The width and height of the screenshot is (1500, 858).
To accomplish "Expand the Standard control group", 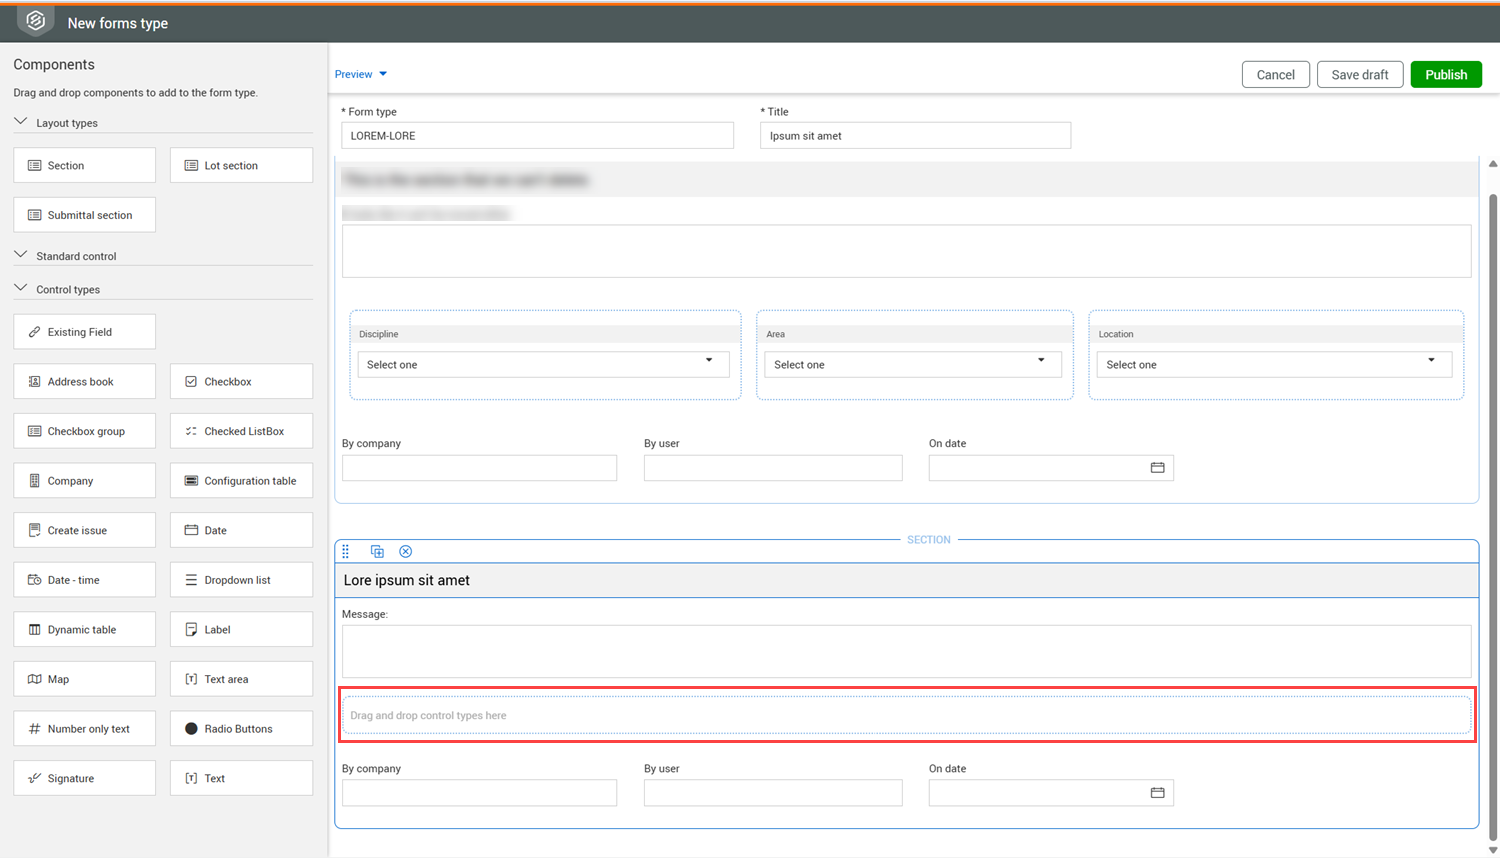I will tap(21, 255).
